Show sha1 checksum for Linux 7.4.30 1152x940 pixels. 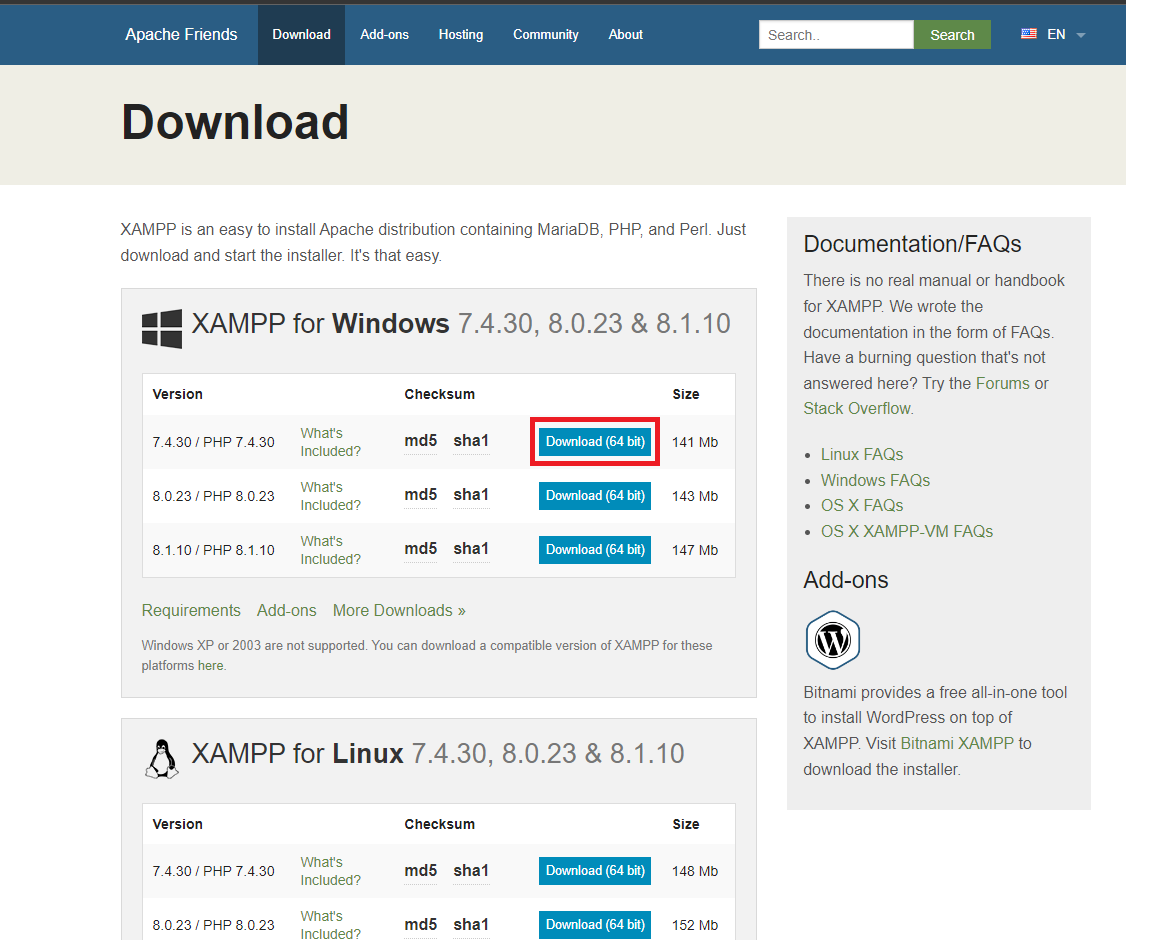click(471, 871)
